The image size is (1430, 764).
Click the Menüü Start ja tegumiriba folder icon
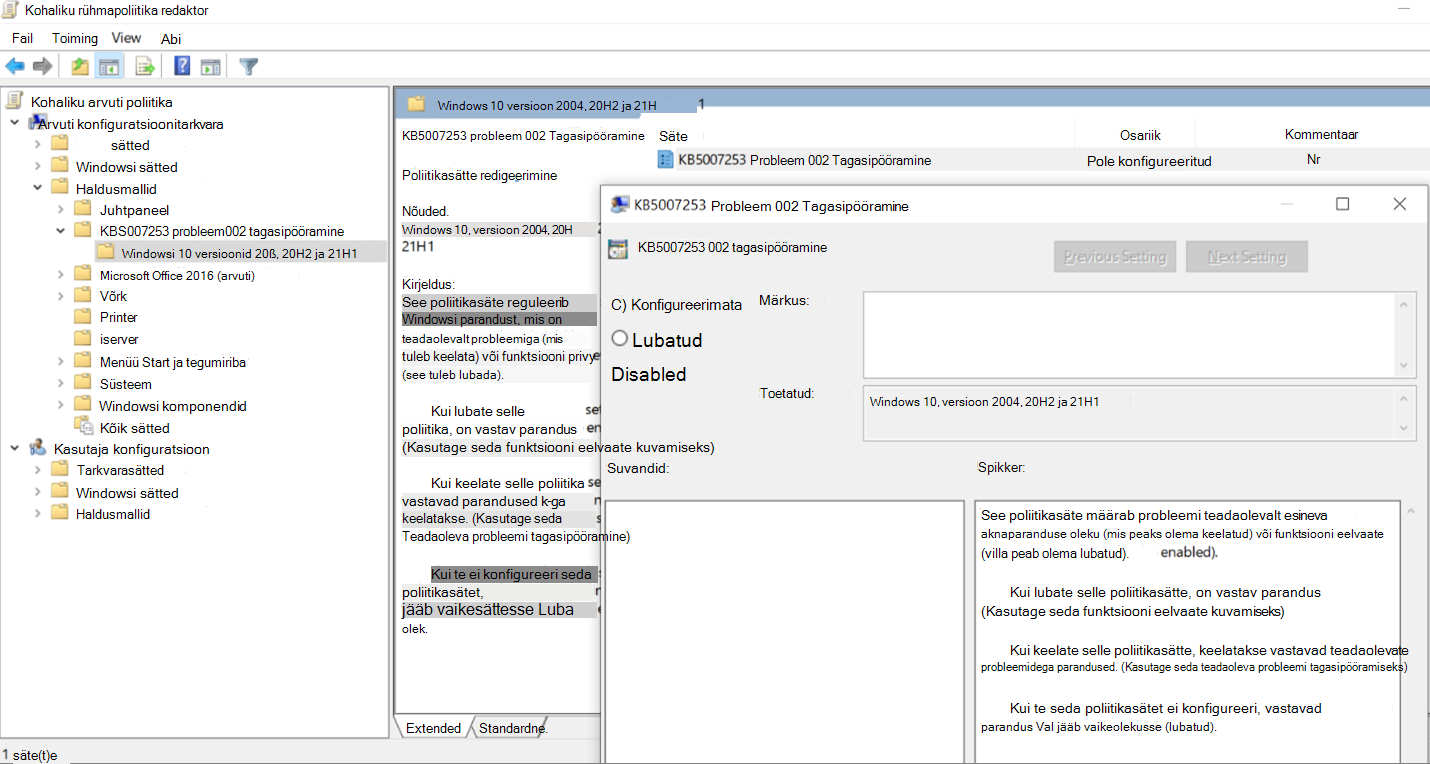(x=82, y=361)
